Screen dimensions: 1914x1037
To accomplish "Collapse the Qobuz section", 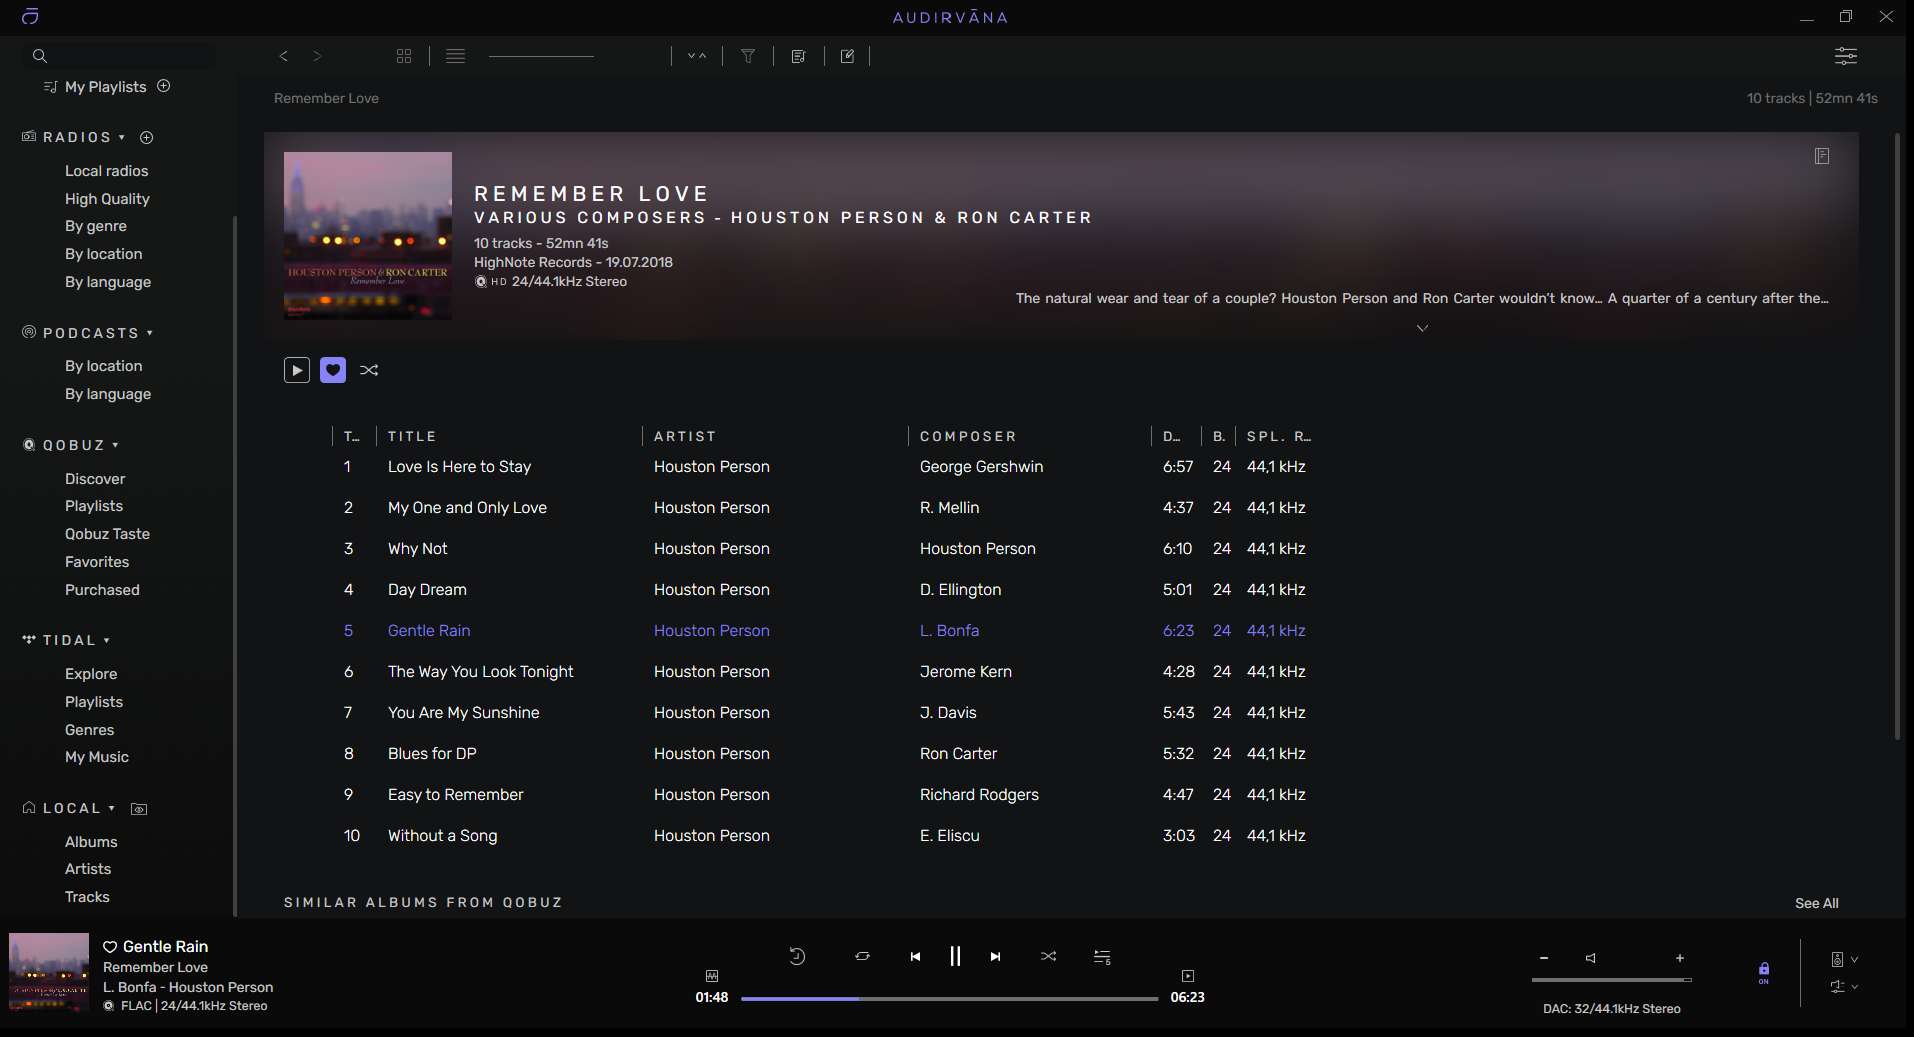I will (116, 445).
